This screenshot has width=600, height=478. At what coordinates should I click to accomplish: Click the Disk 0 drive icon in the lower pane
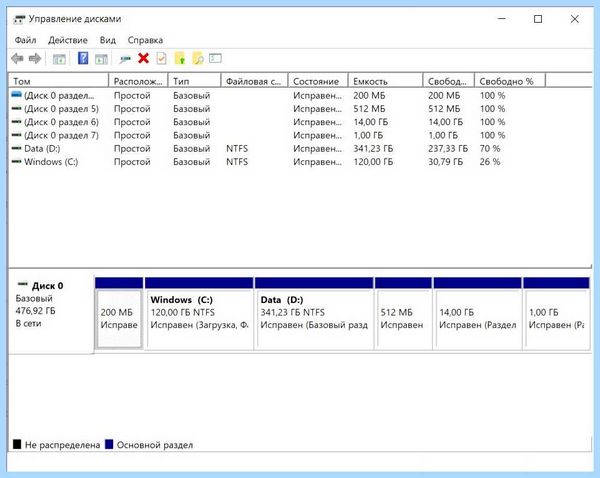[x=23, y=284]
